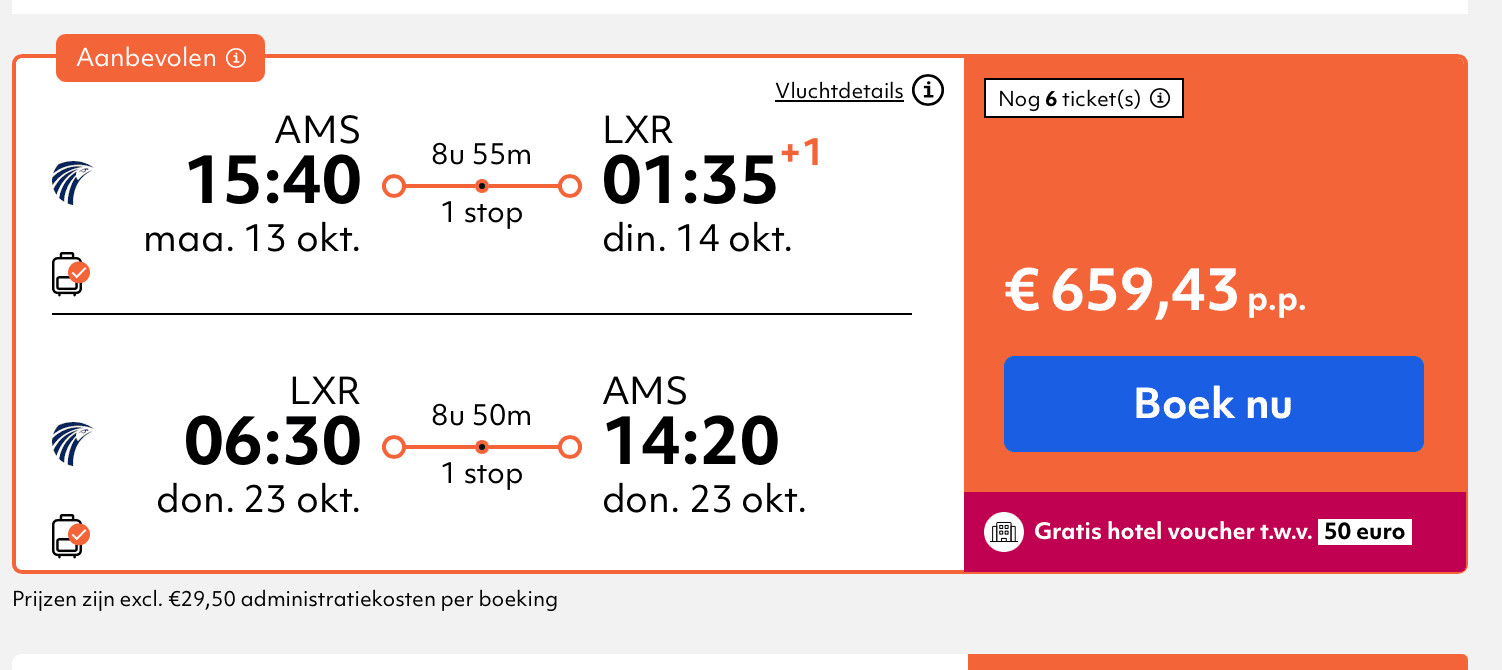Click the airline logo on the return flight
The image size is (1502, 670).
pos(72,445)
